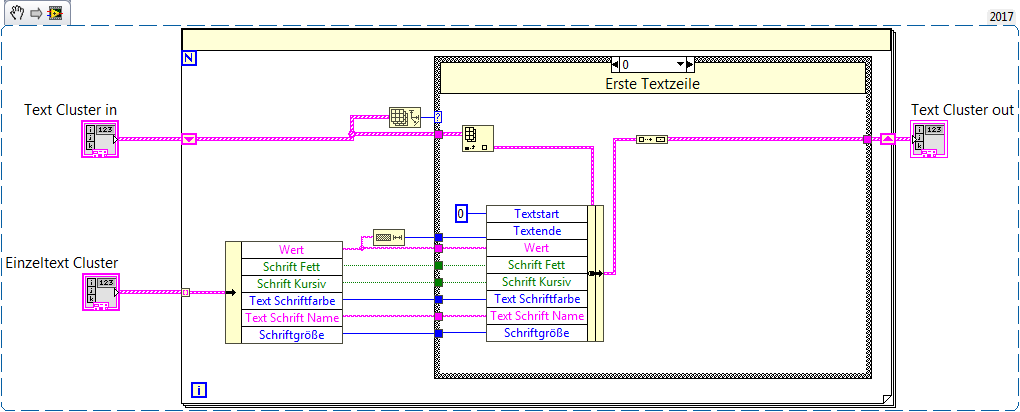This screenshot has width=1020, height=412.
Task: Go to previous case with left arrow
Action: (615, 64)
